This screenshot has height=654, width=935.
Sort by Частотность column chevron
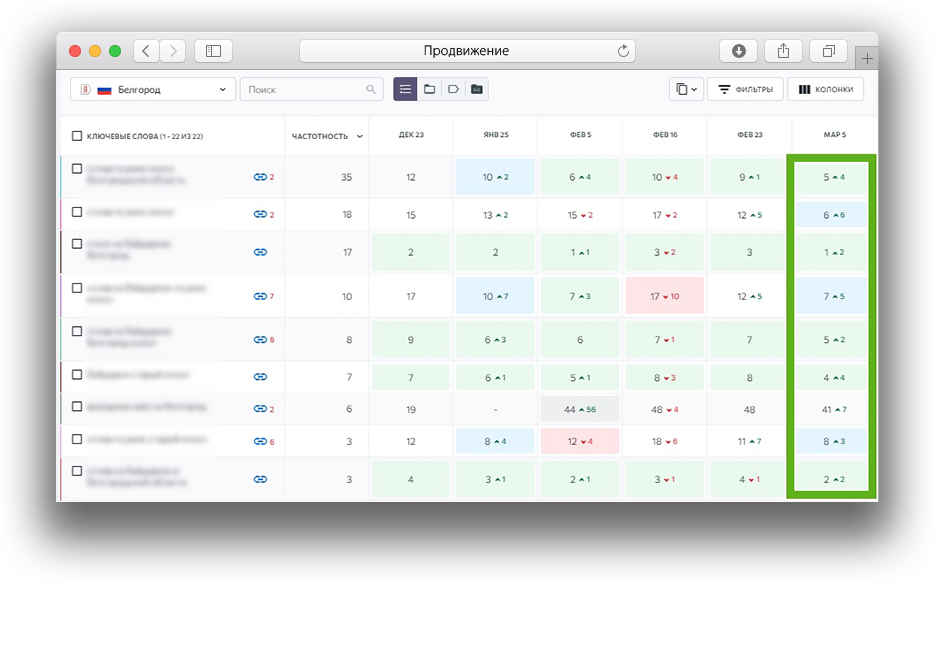[360, 137]
